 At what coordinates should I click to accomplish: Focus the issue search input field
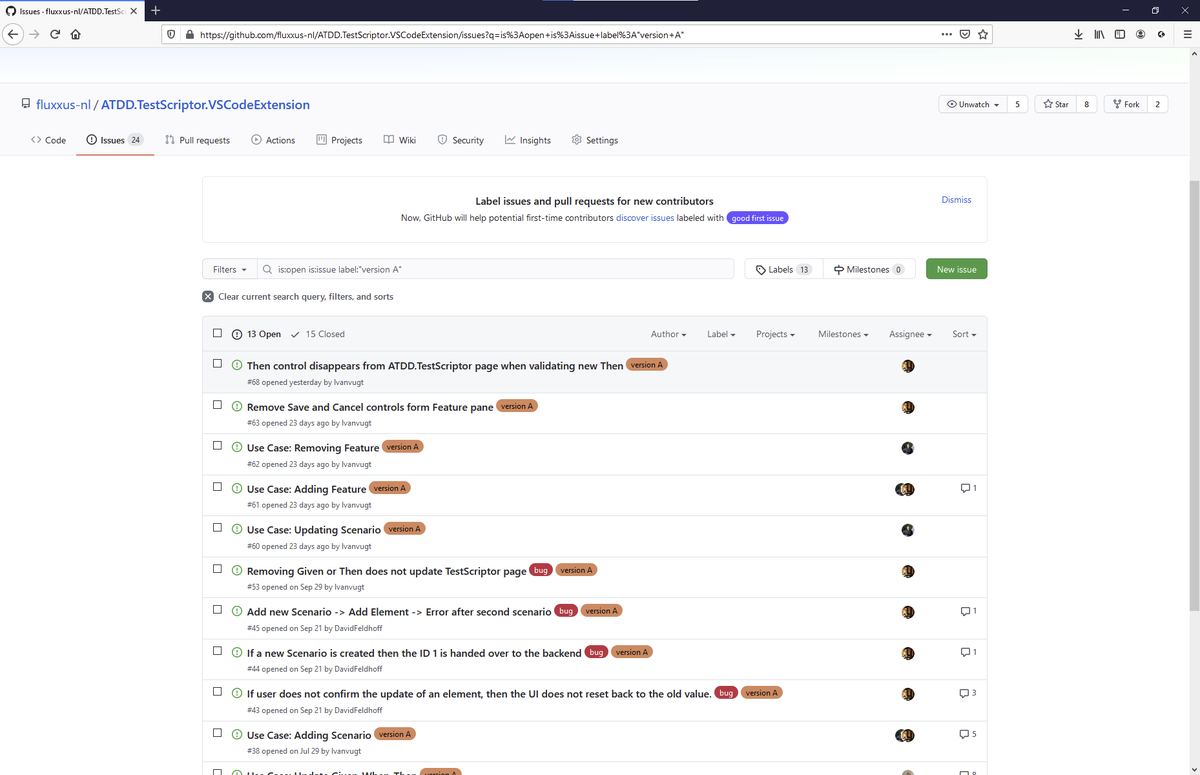(495, 269)
